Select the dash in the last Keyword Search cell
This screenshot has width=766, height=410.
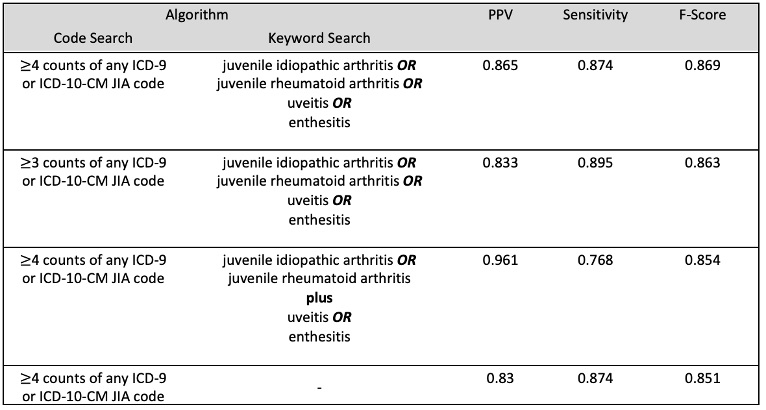coord(319,388)
